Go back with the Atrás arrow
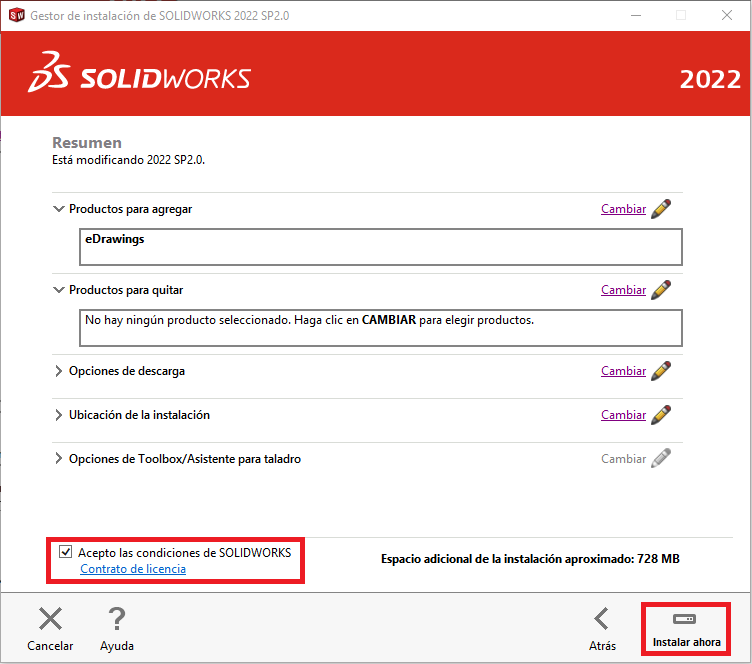The image size is (752, 664). tap(602, 629)
